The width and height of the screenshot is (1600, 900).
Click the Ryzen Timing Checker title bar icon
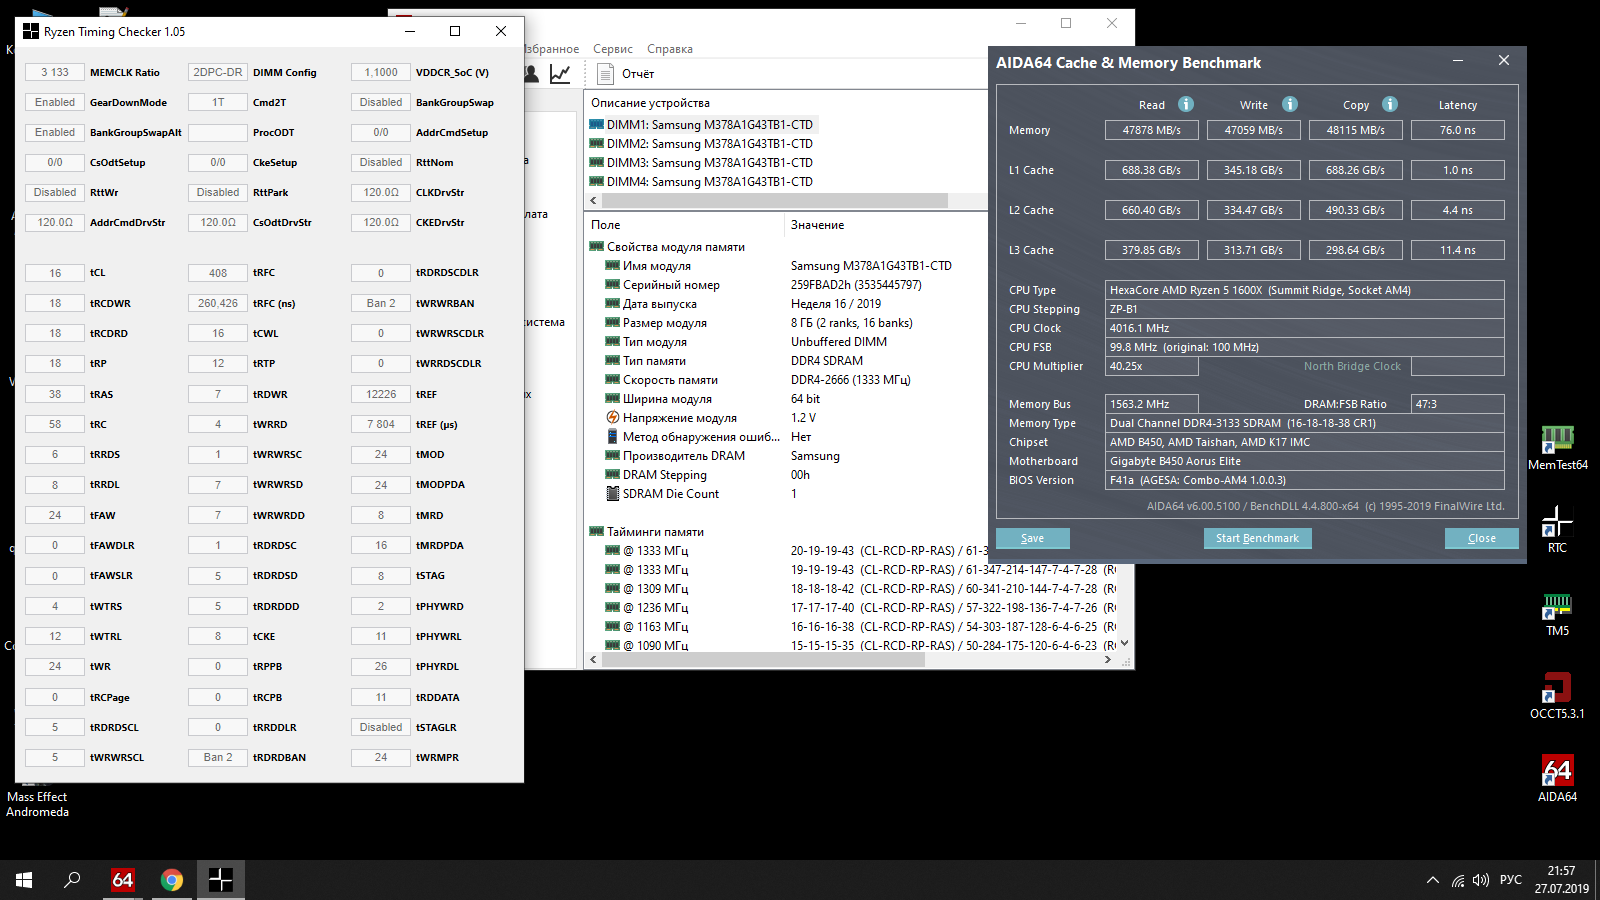(31, 31)
